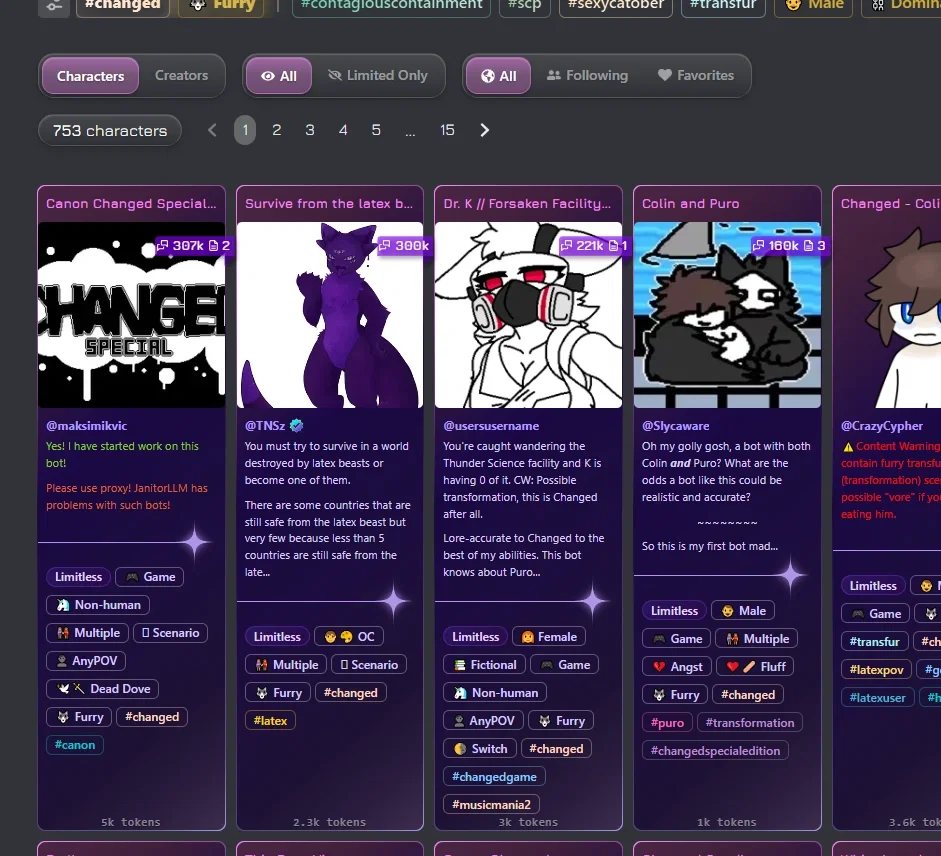This screenshot has width=941, height=856.
Task: Click the 753 characters count label
Action: pyautogui.click(x=110, y=130)
